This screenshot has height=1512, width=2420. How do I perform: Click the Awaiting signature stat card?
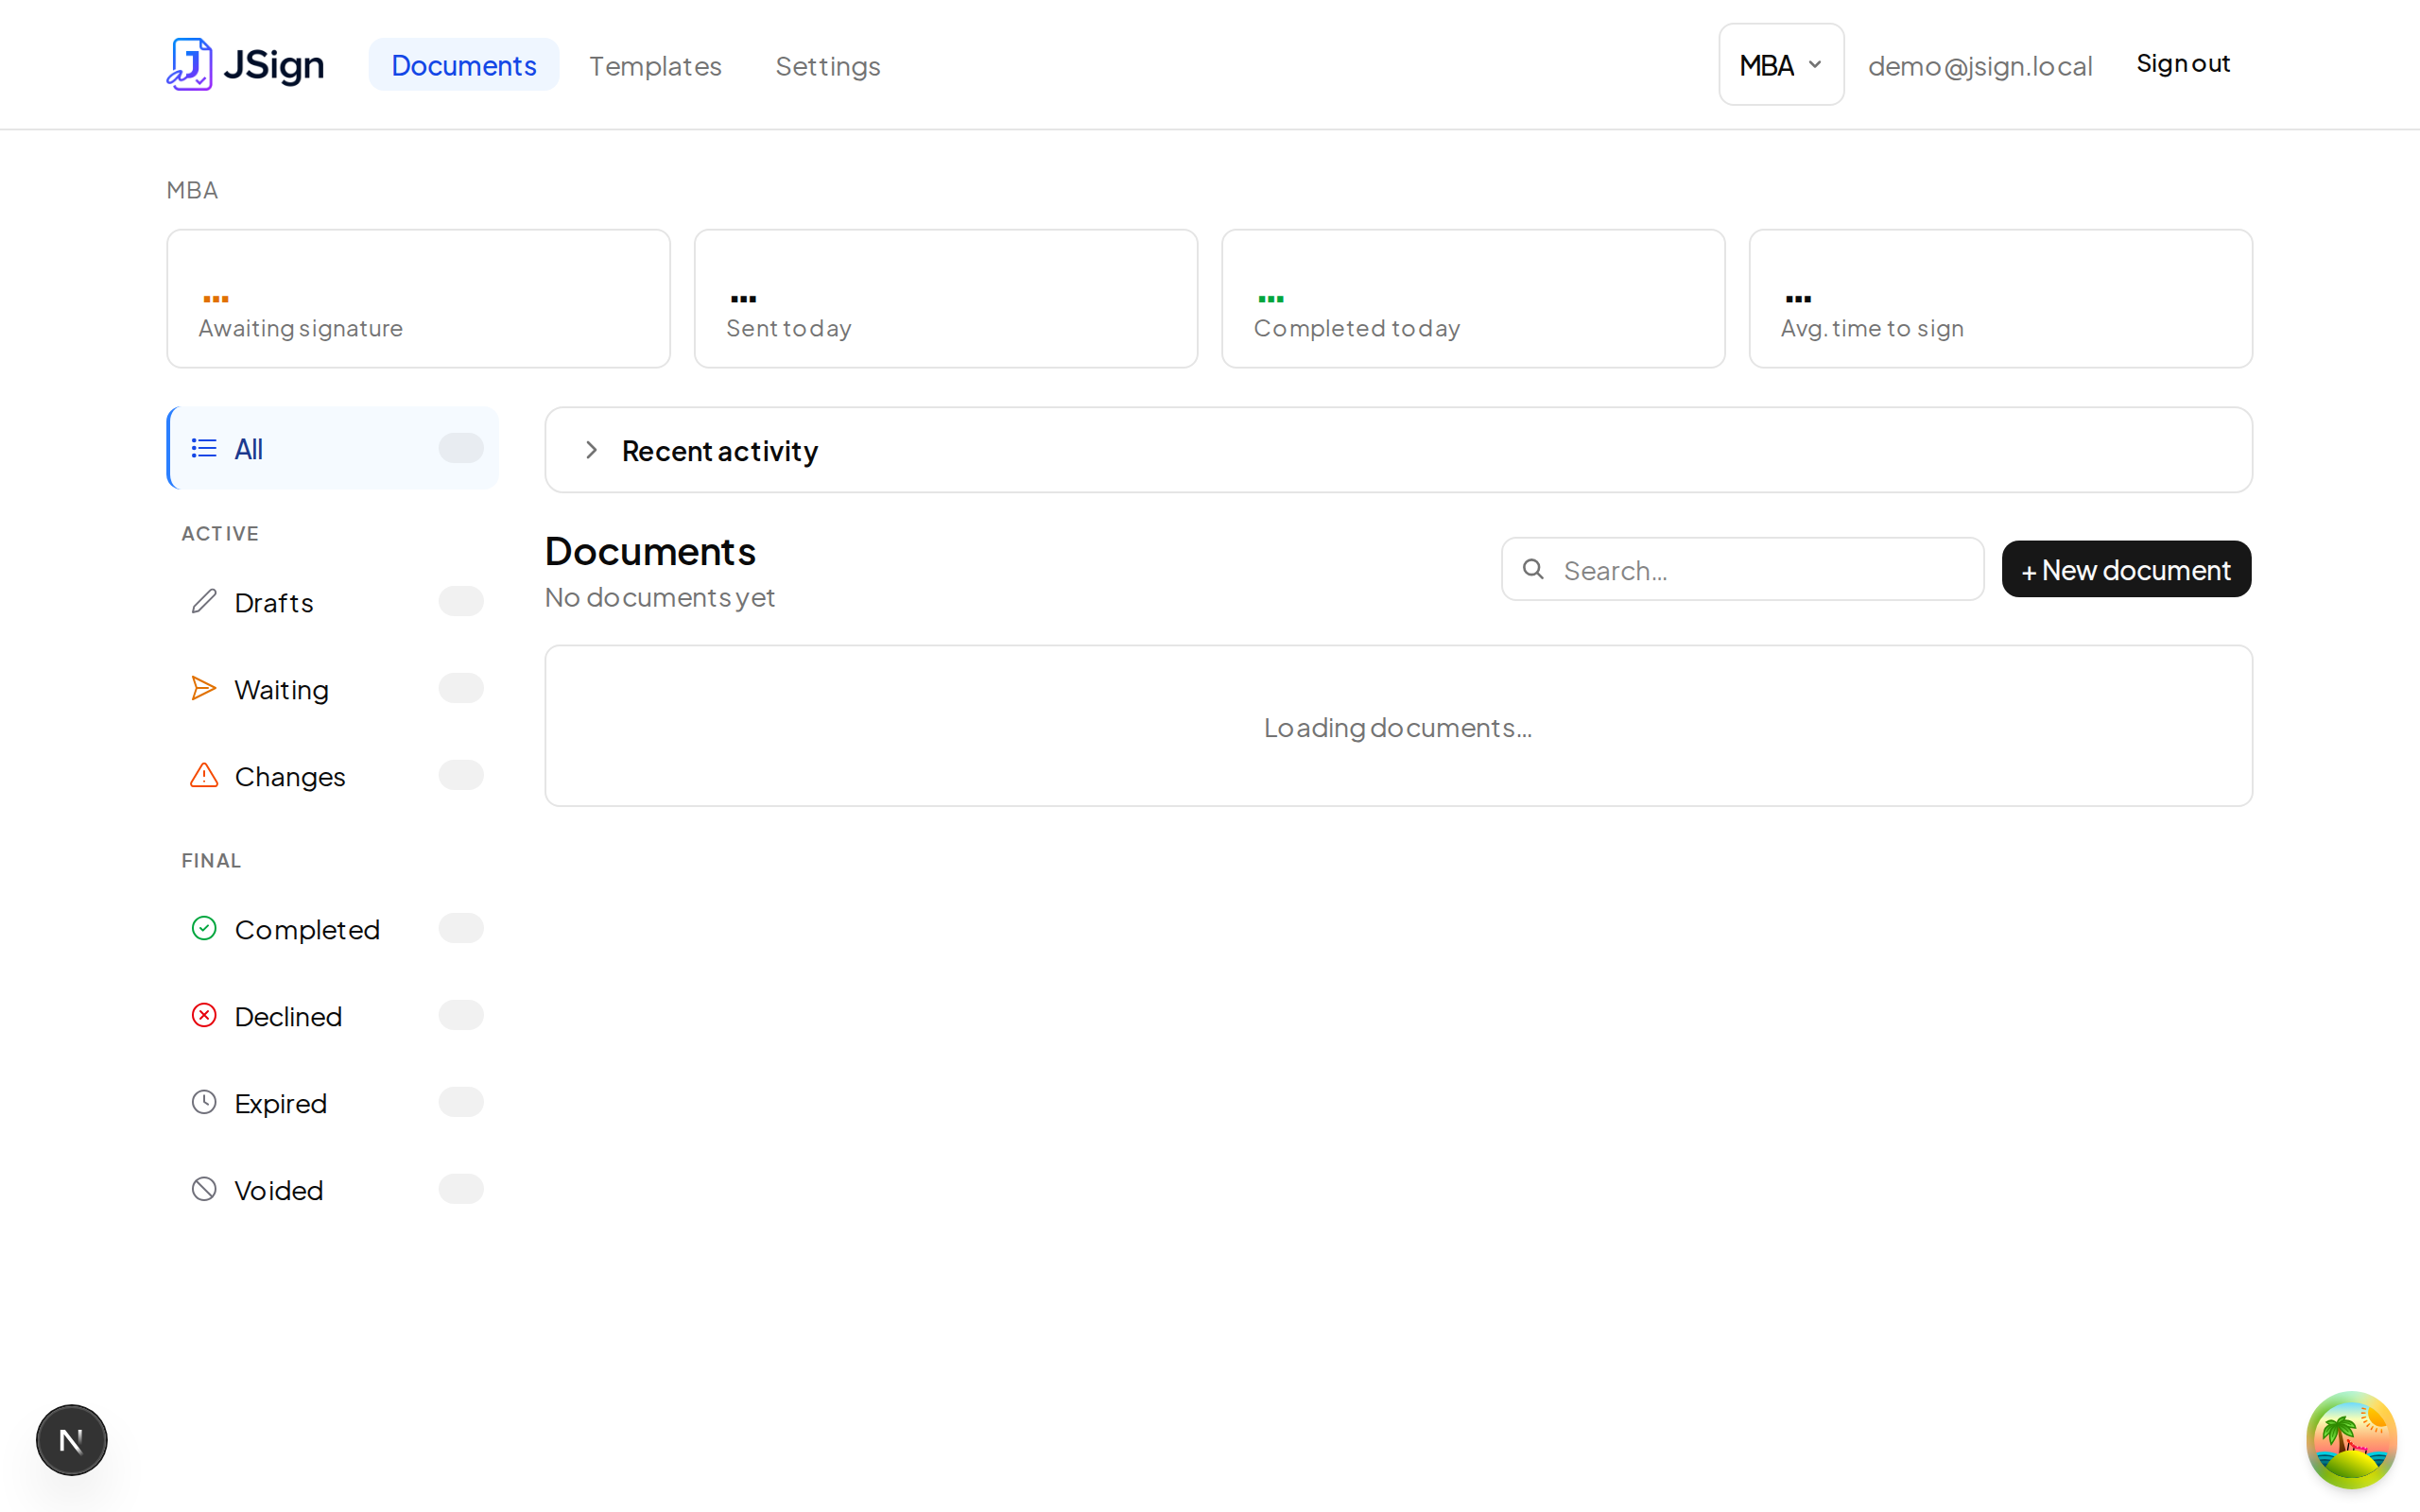418,299
